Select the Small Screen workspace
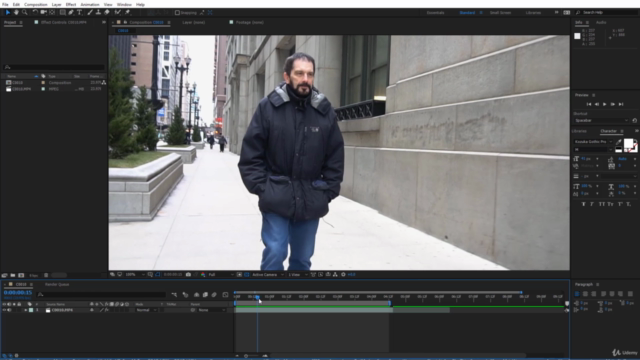This screenshot has height=360, width=640. coord(500,13)
